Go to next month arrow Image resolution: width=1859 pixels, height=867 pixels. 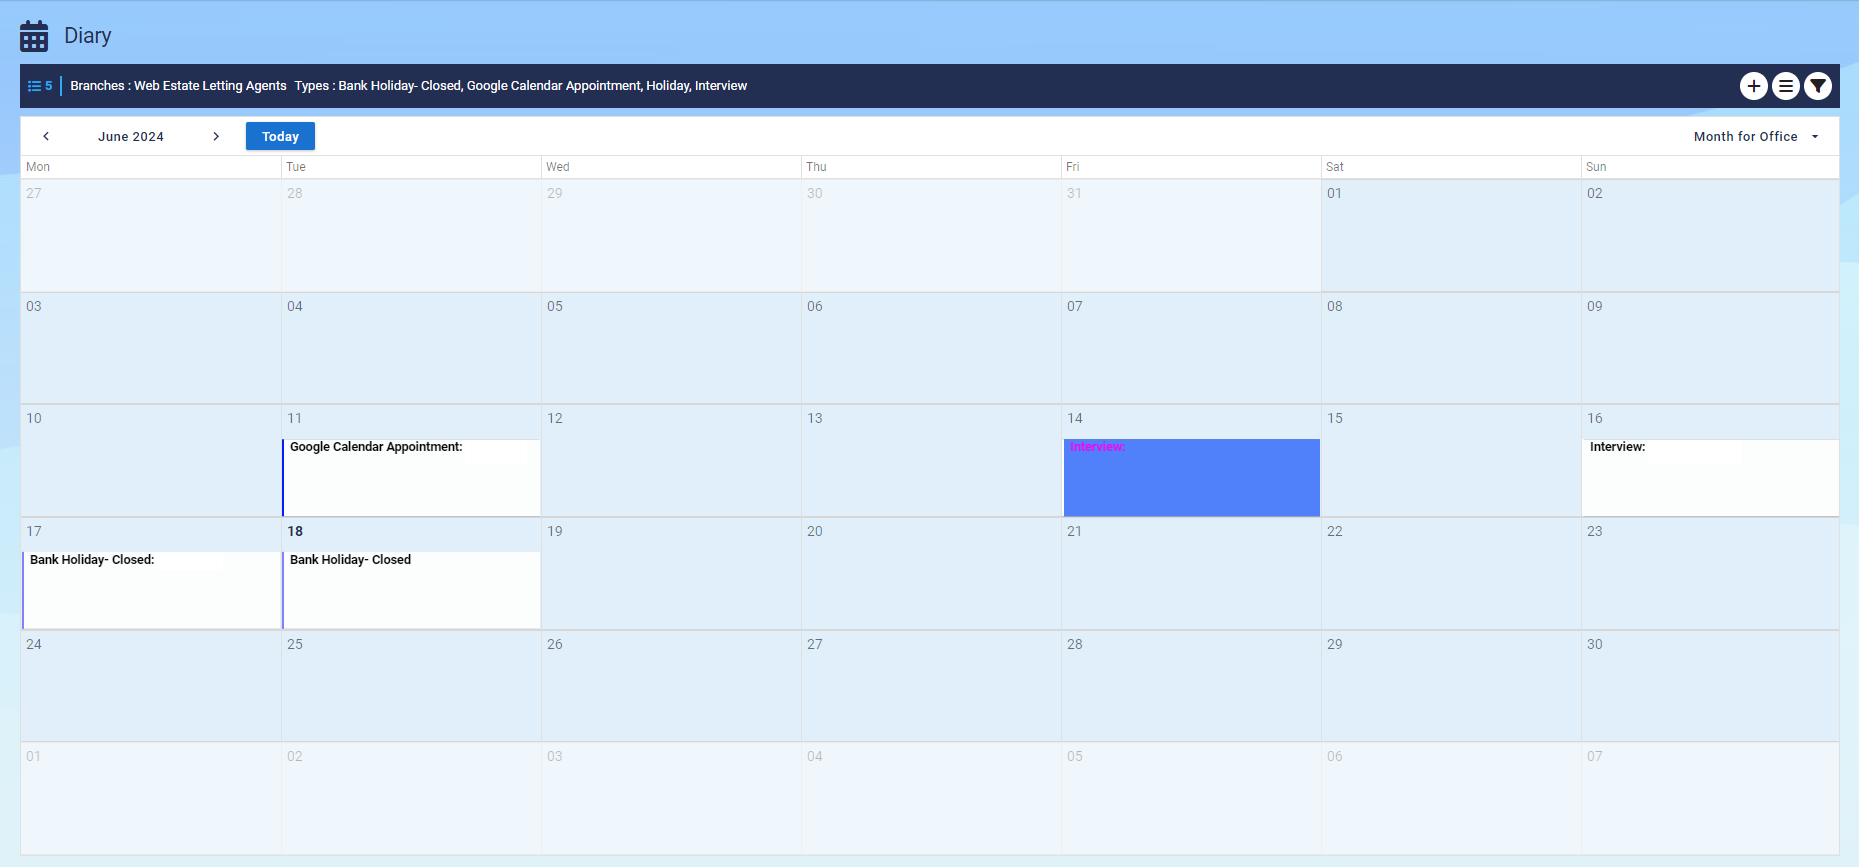[x=216, y=136]
